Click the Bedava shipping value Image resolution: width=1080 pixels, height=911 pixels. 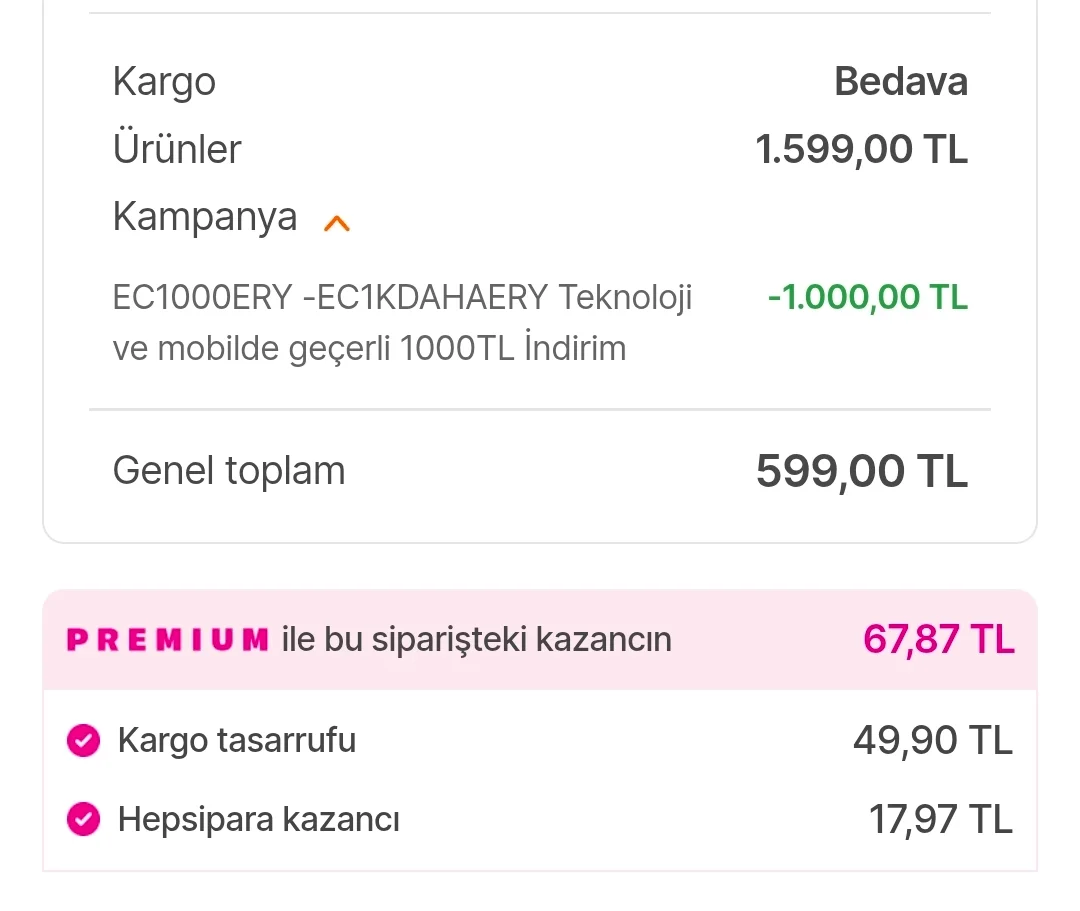900,82
